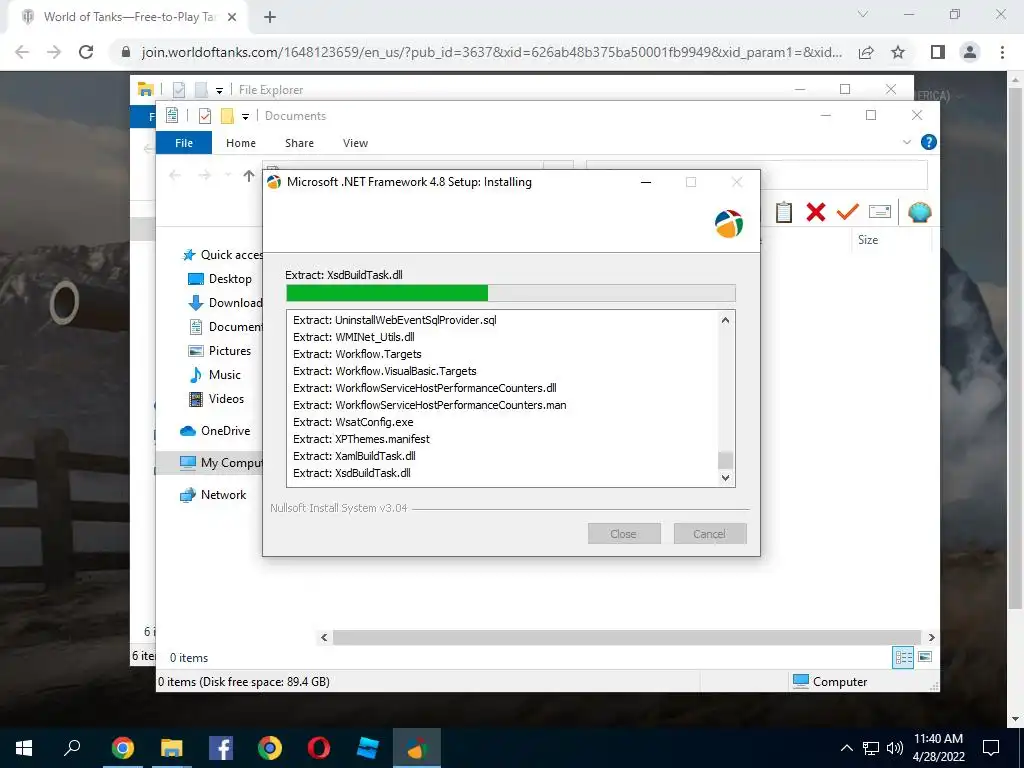This screenshot has height=768, width=1024.
Task: Open the View ribbon tab
Action: [x=355, y=143]
